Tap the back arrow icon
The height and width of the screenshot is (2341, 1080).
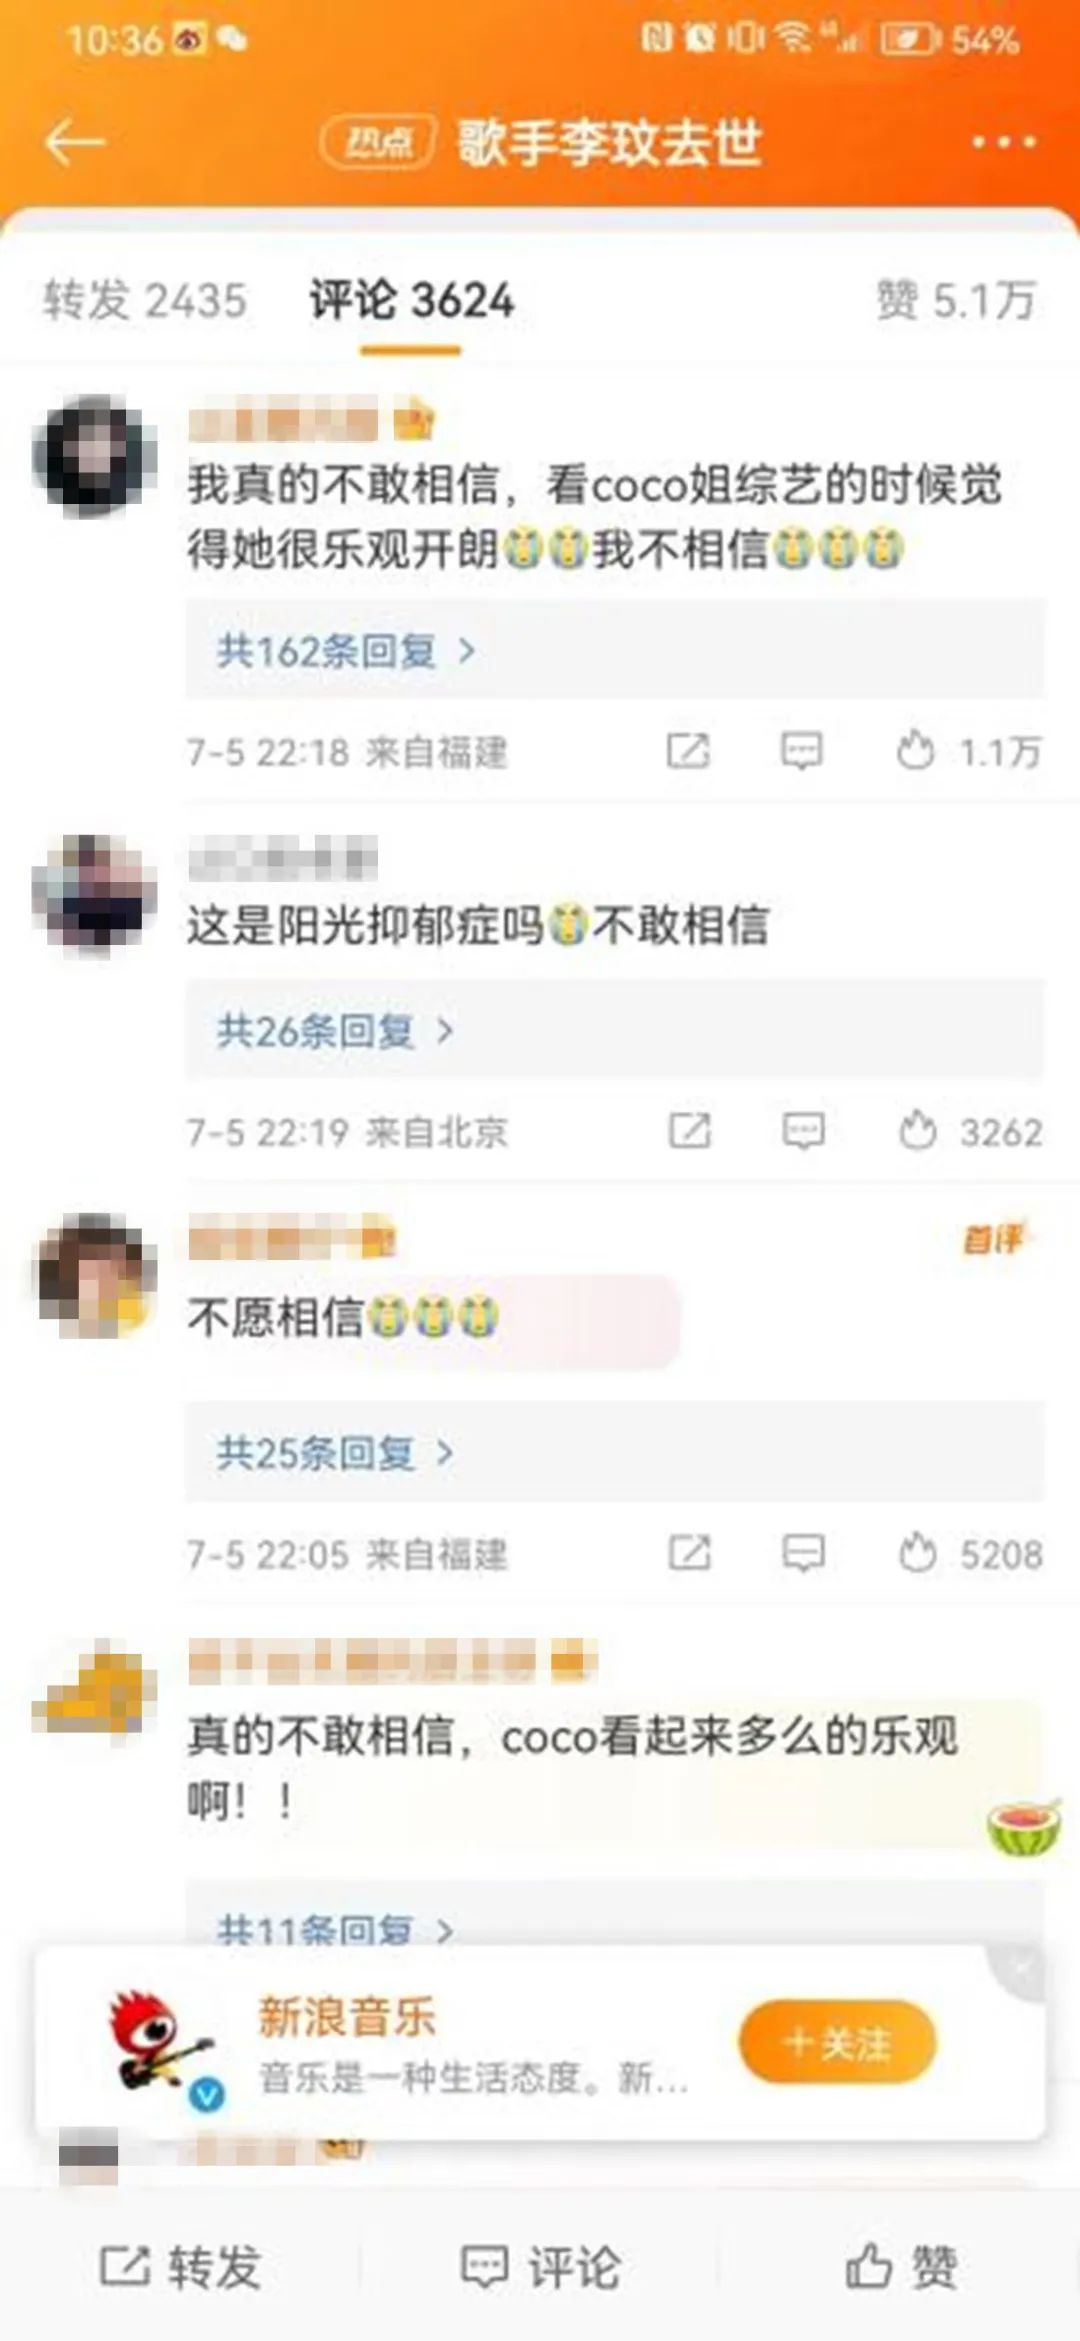tap(75, 143)
